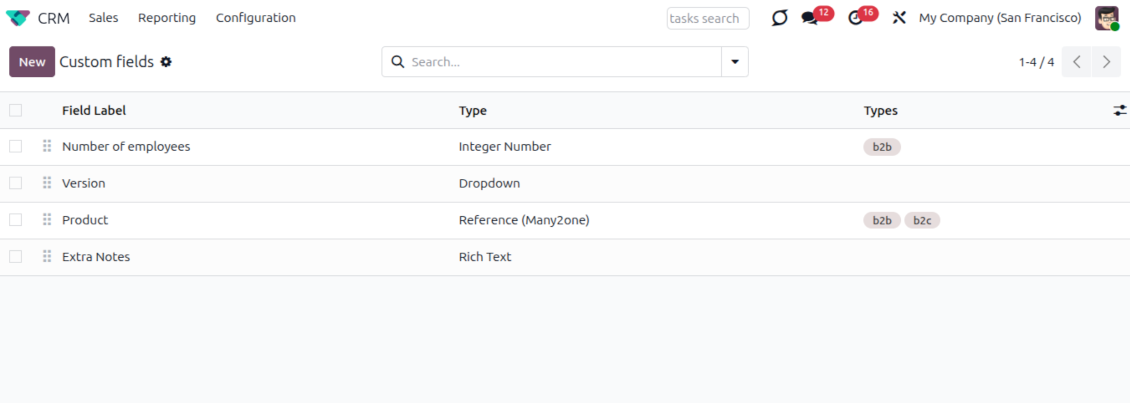Click the circular refresh icon in navbar

click(x=779, y=18)
